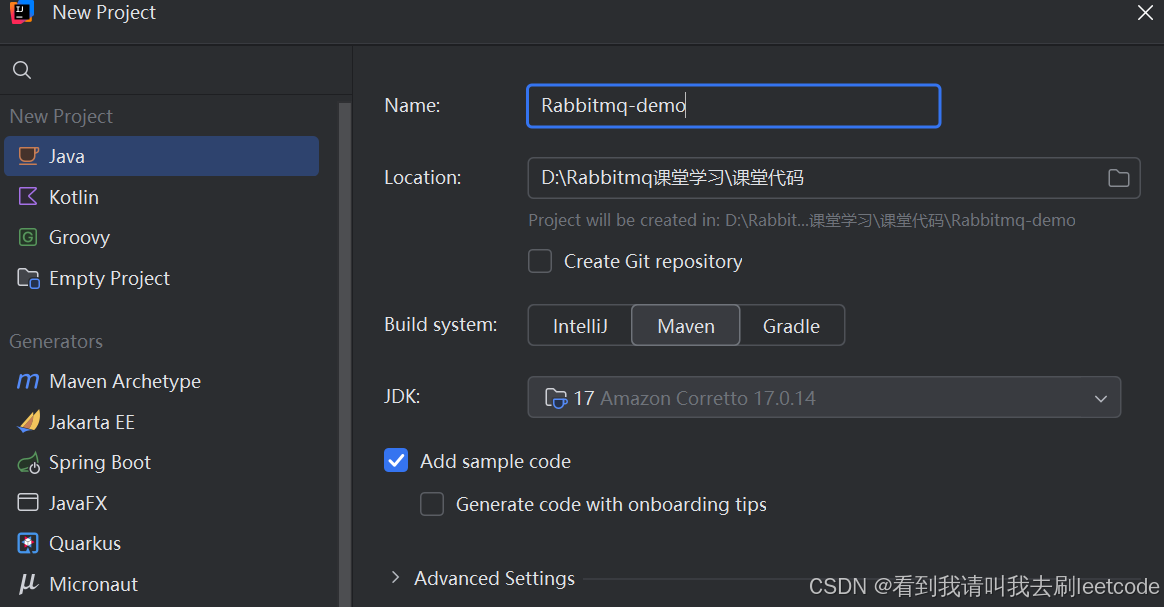The height and width of the screenshot is (607, 1164).
Task: Select Empty Project option
Action: [x=162, y=278]
